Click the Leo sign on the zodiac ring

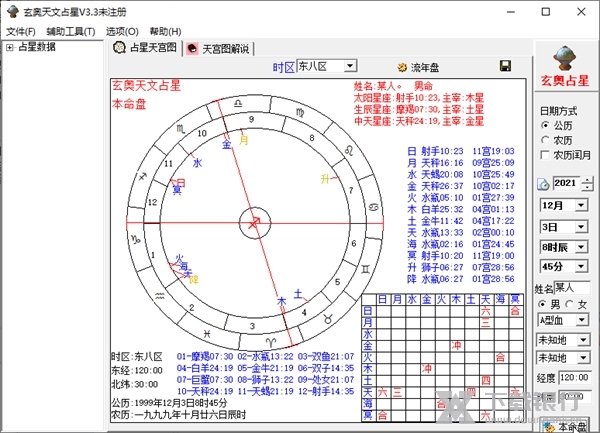[x=349, y=150]
